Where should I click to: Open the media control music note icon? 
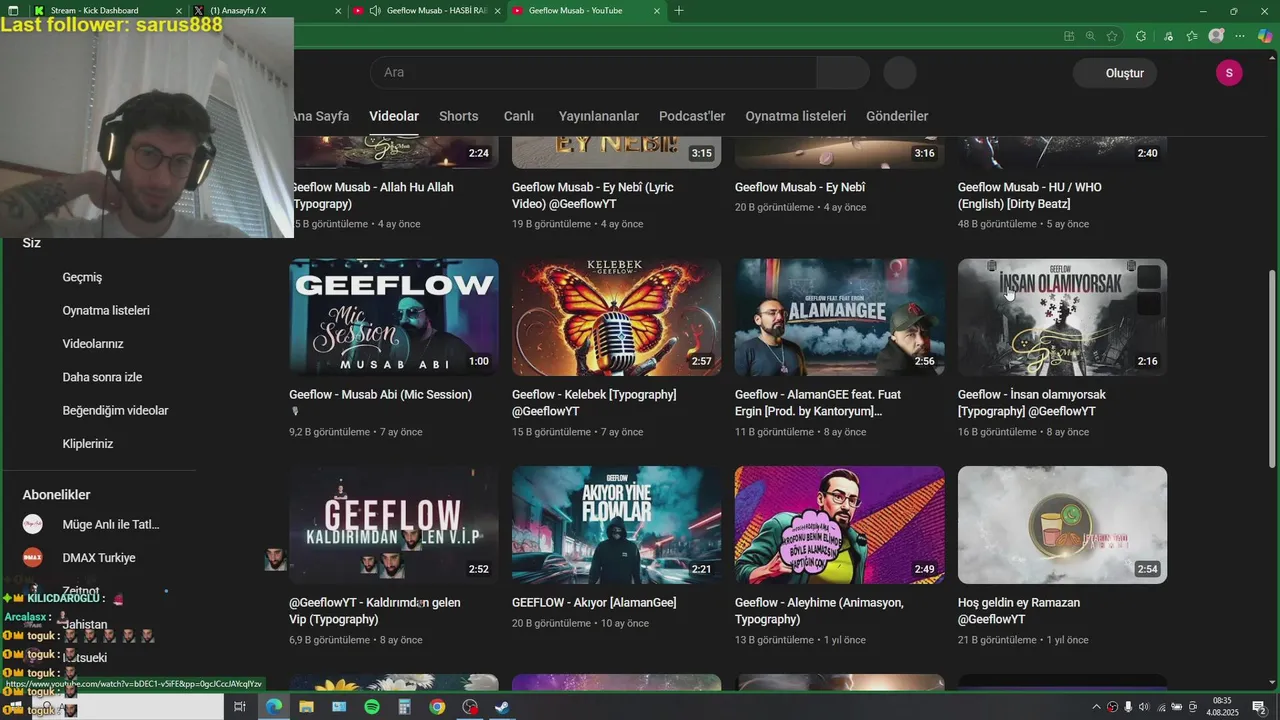[x=1168, y=36]
